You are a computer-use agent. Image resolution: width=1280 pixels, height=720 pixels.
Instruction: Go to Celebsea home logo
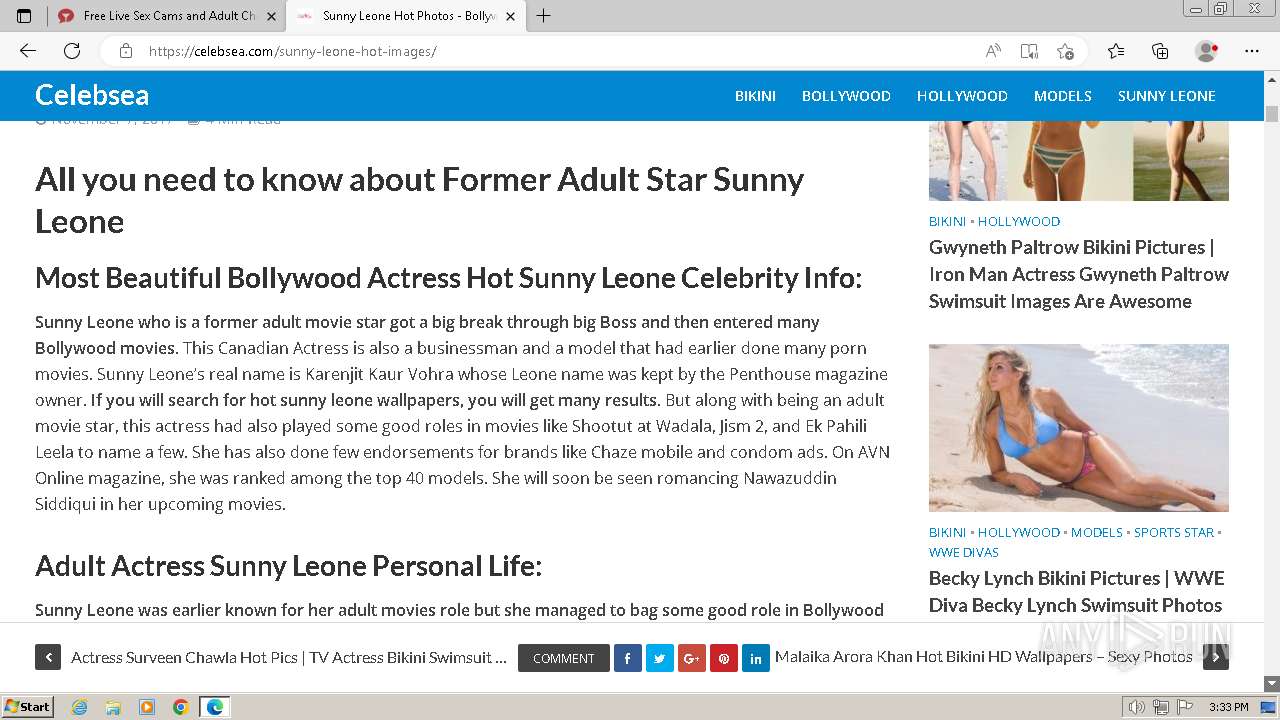point(92,95)
